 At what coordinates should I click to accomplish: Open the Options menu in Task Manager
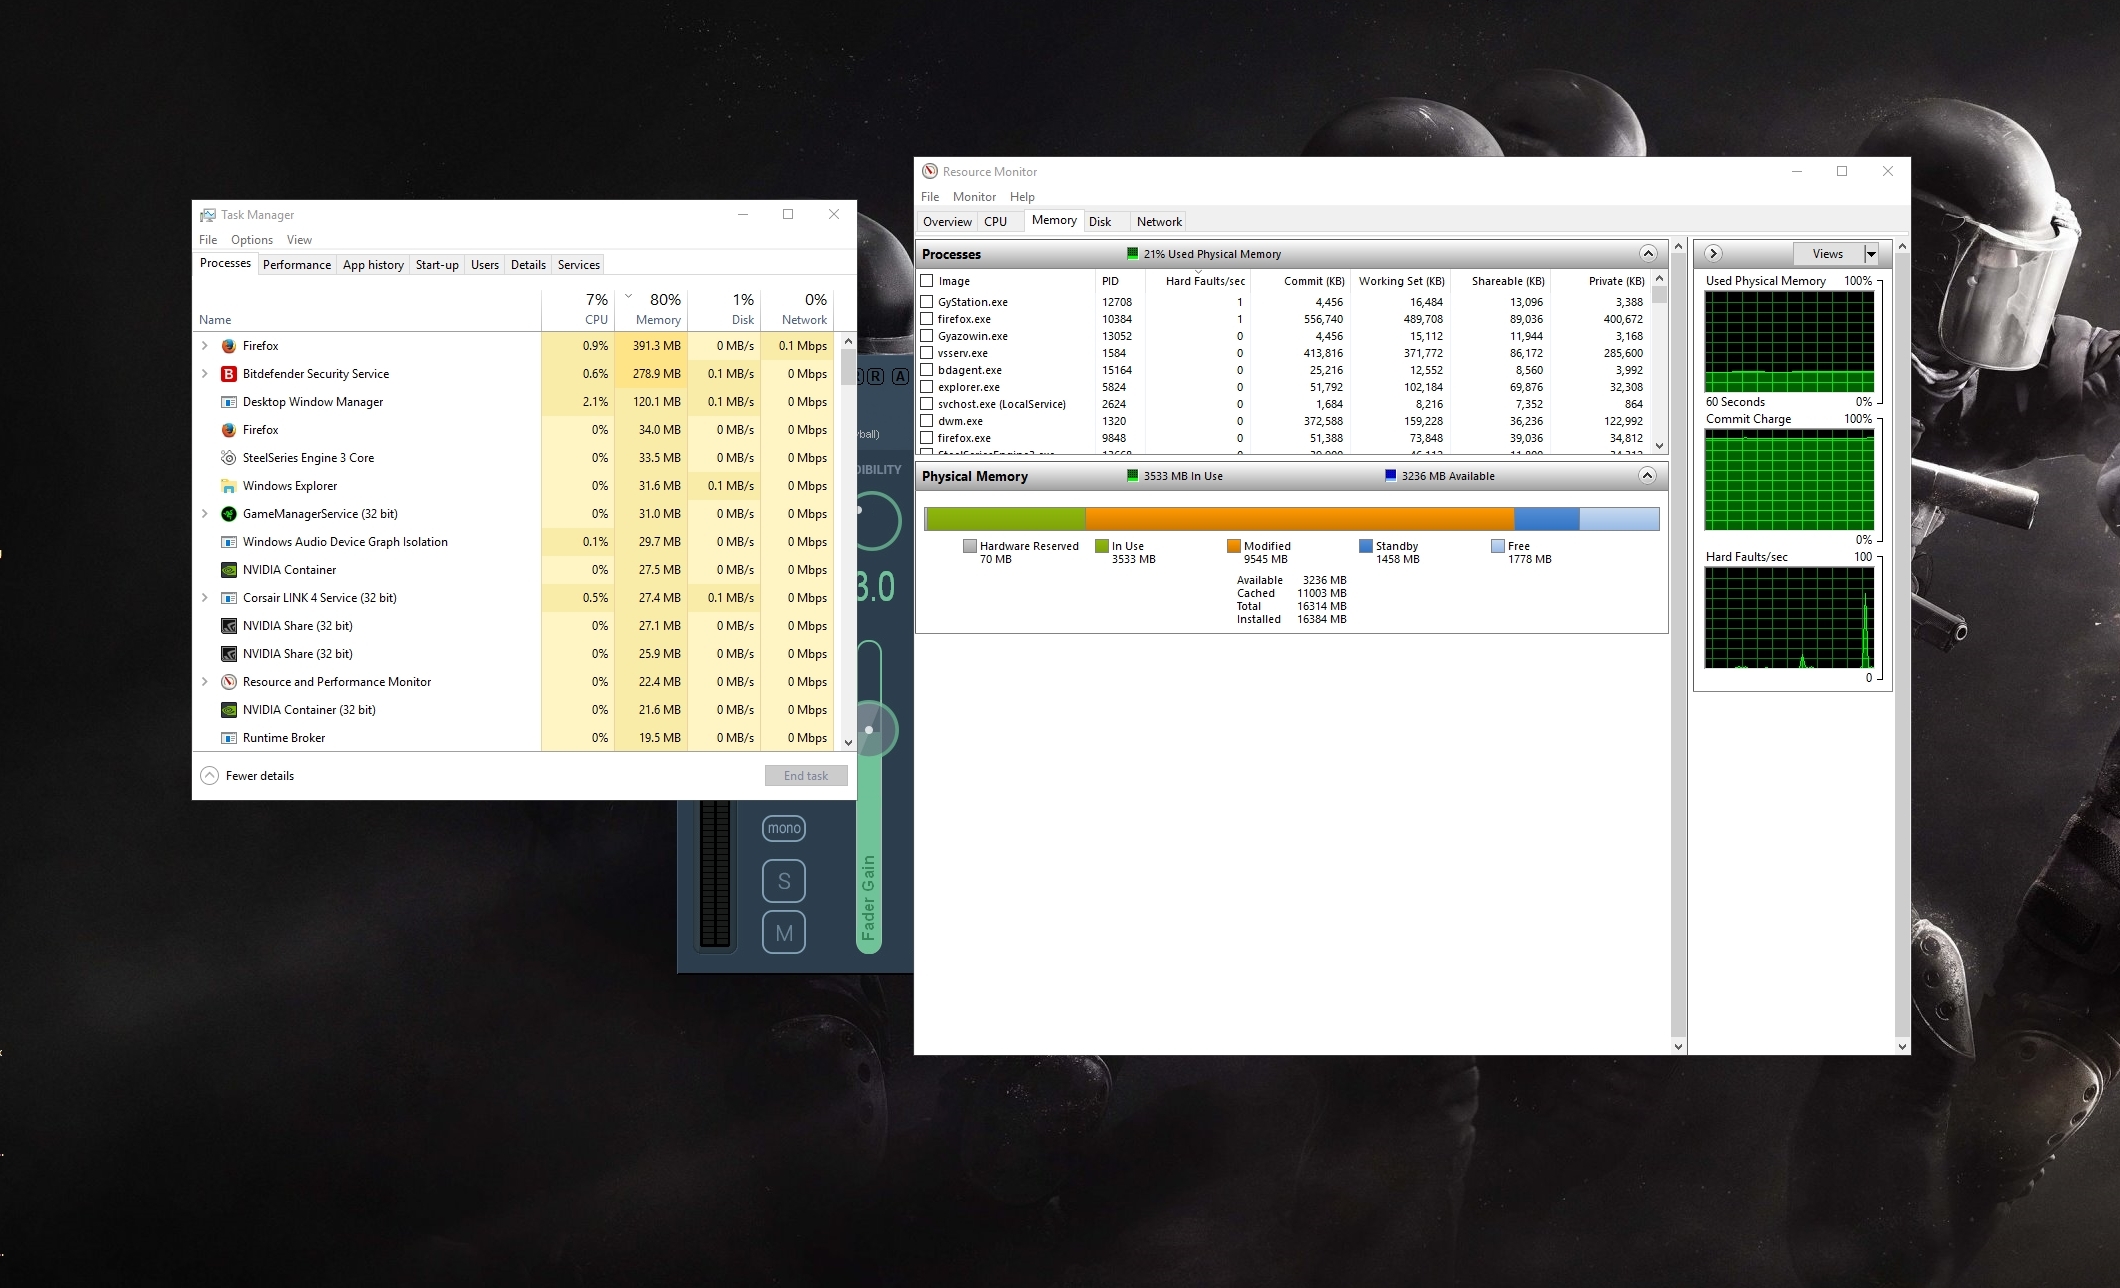(252, 240)
